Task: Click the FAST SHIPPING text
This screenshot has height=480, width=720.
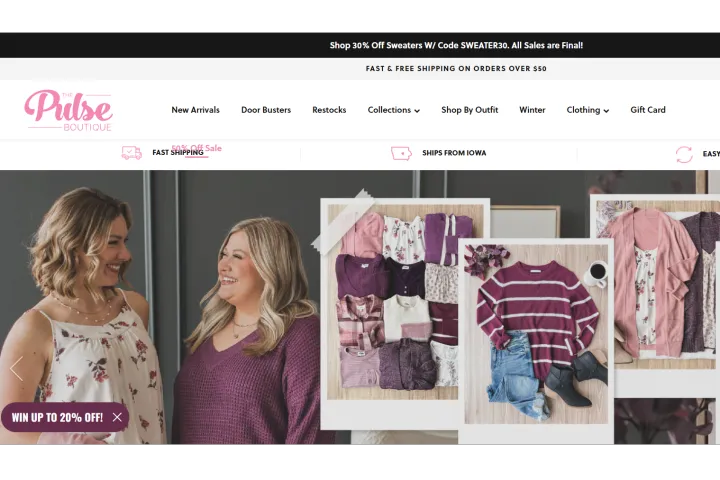Action: 178,152
